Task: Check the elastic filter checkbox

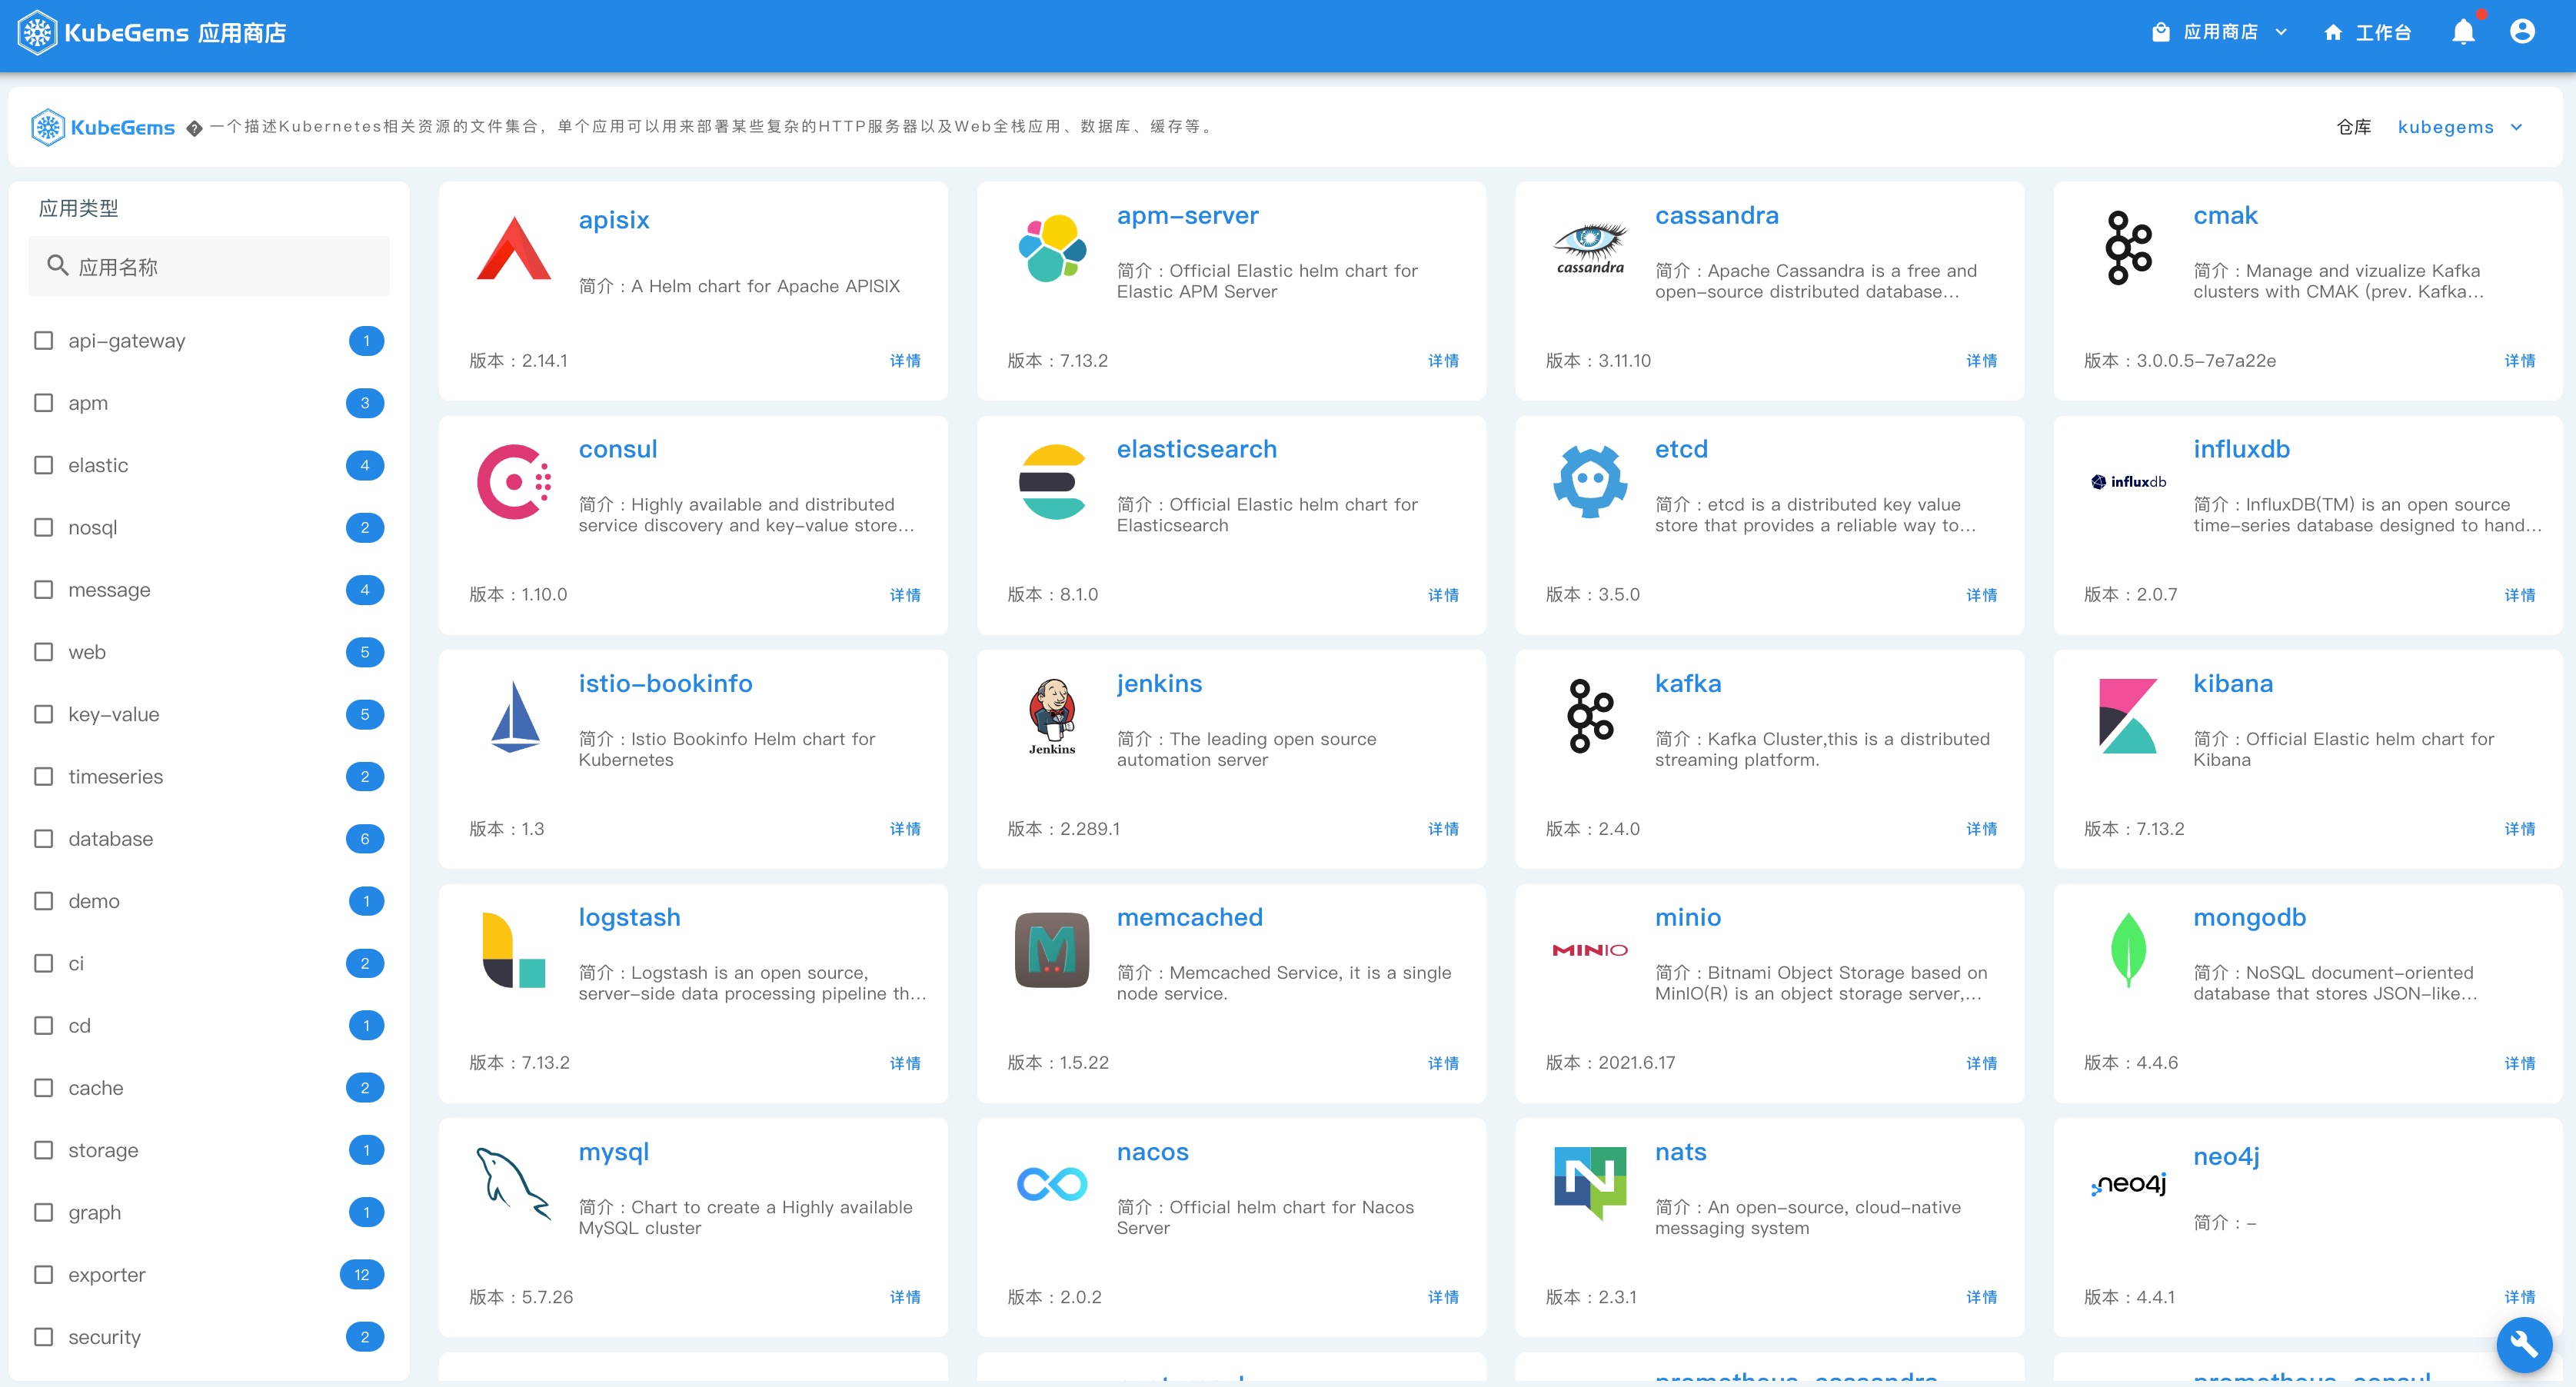Action: point(44,465)
